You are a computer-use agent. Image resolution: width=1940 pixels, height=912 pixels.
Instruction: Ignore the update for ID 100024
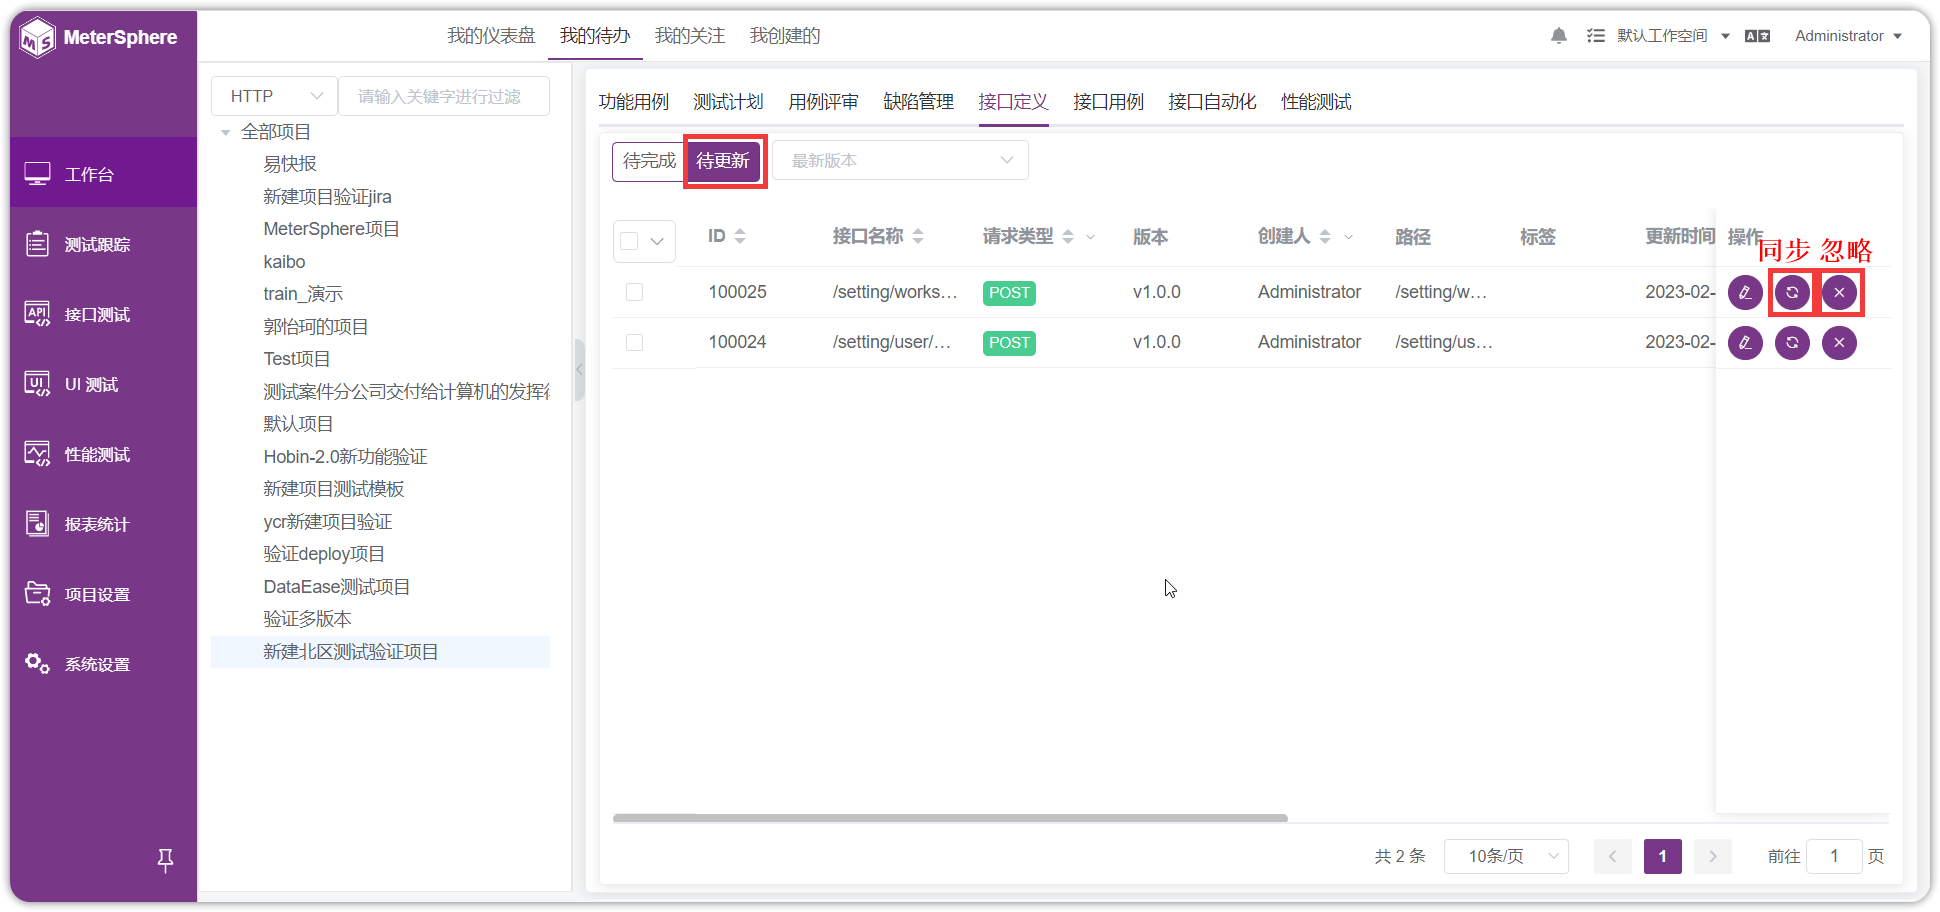pos(1839,343)
